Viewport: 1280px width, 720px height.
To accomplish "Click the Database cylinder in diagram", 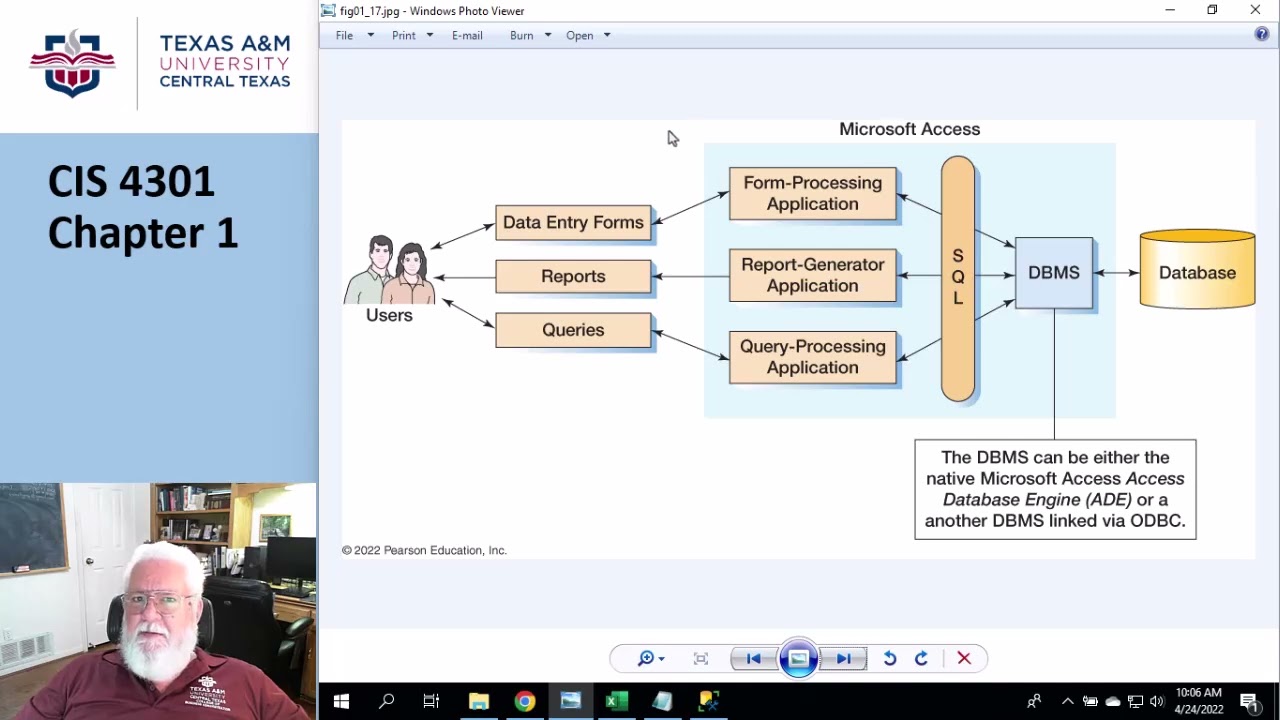I will 1197,270.
